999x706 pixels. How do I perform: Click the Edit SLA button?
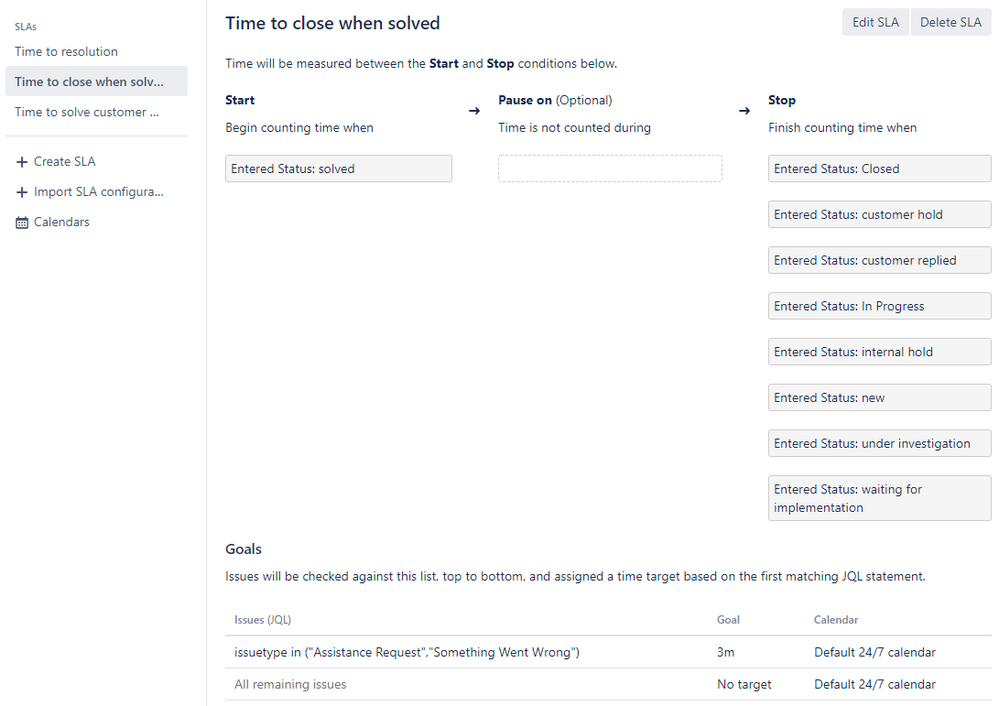click(x=875, y=22)
